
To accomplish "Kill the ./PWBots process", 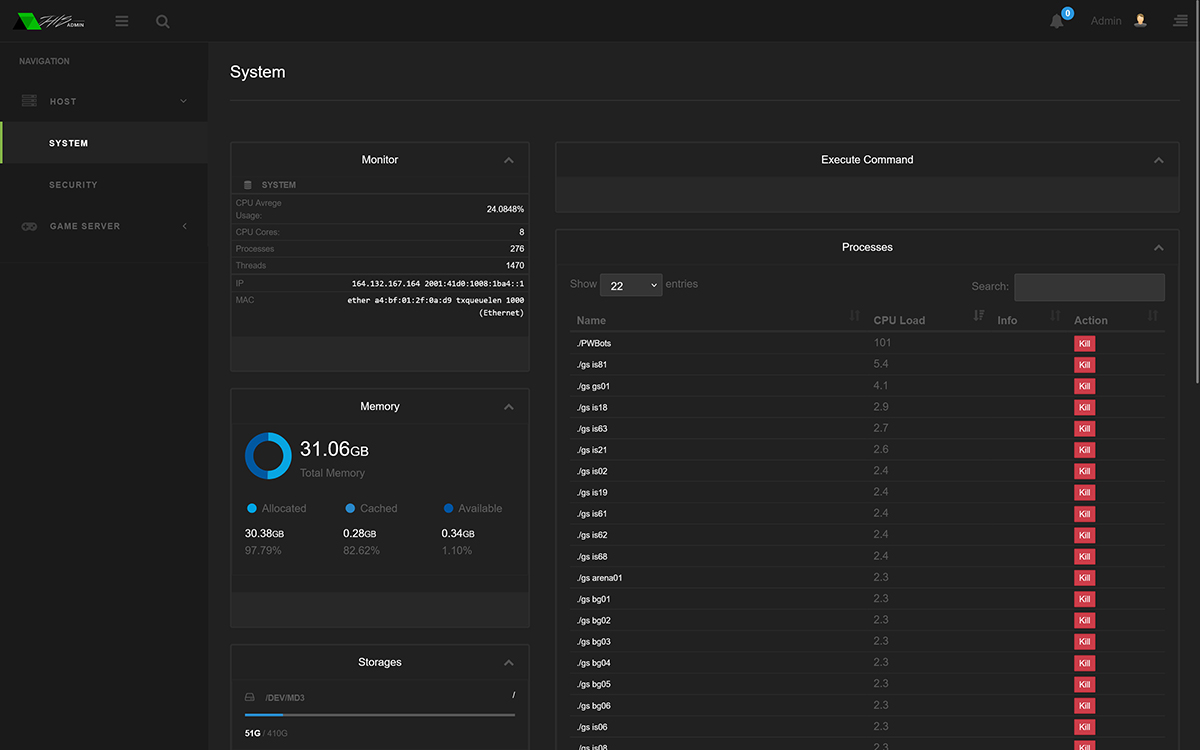I will coord(1085,343).
